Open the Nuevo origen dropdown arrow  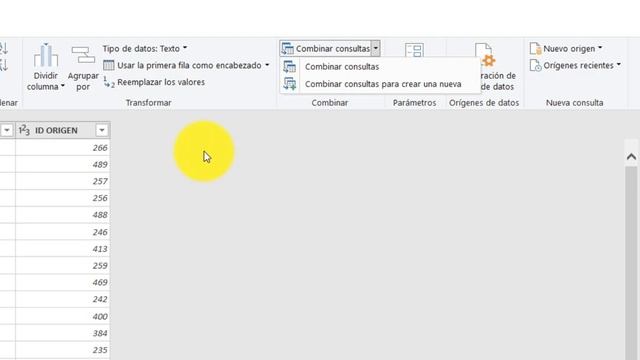pyautogui.click(x=600, y=48)
